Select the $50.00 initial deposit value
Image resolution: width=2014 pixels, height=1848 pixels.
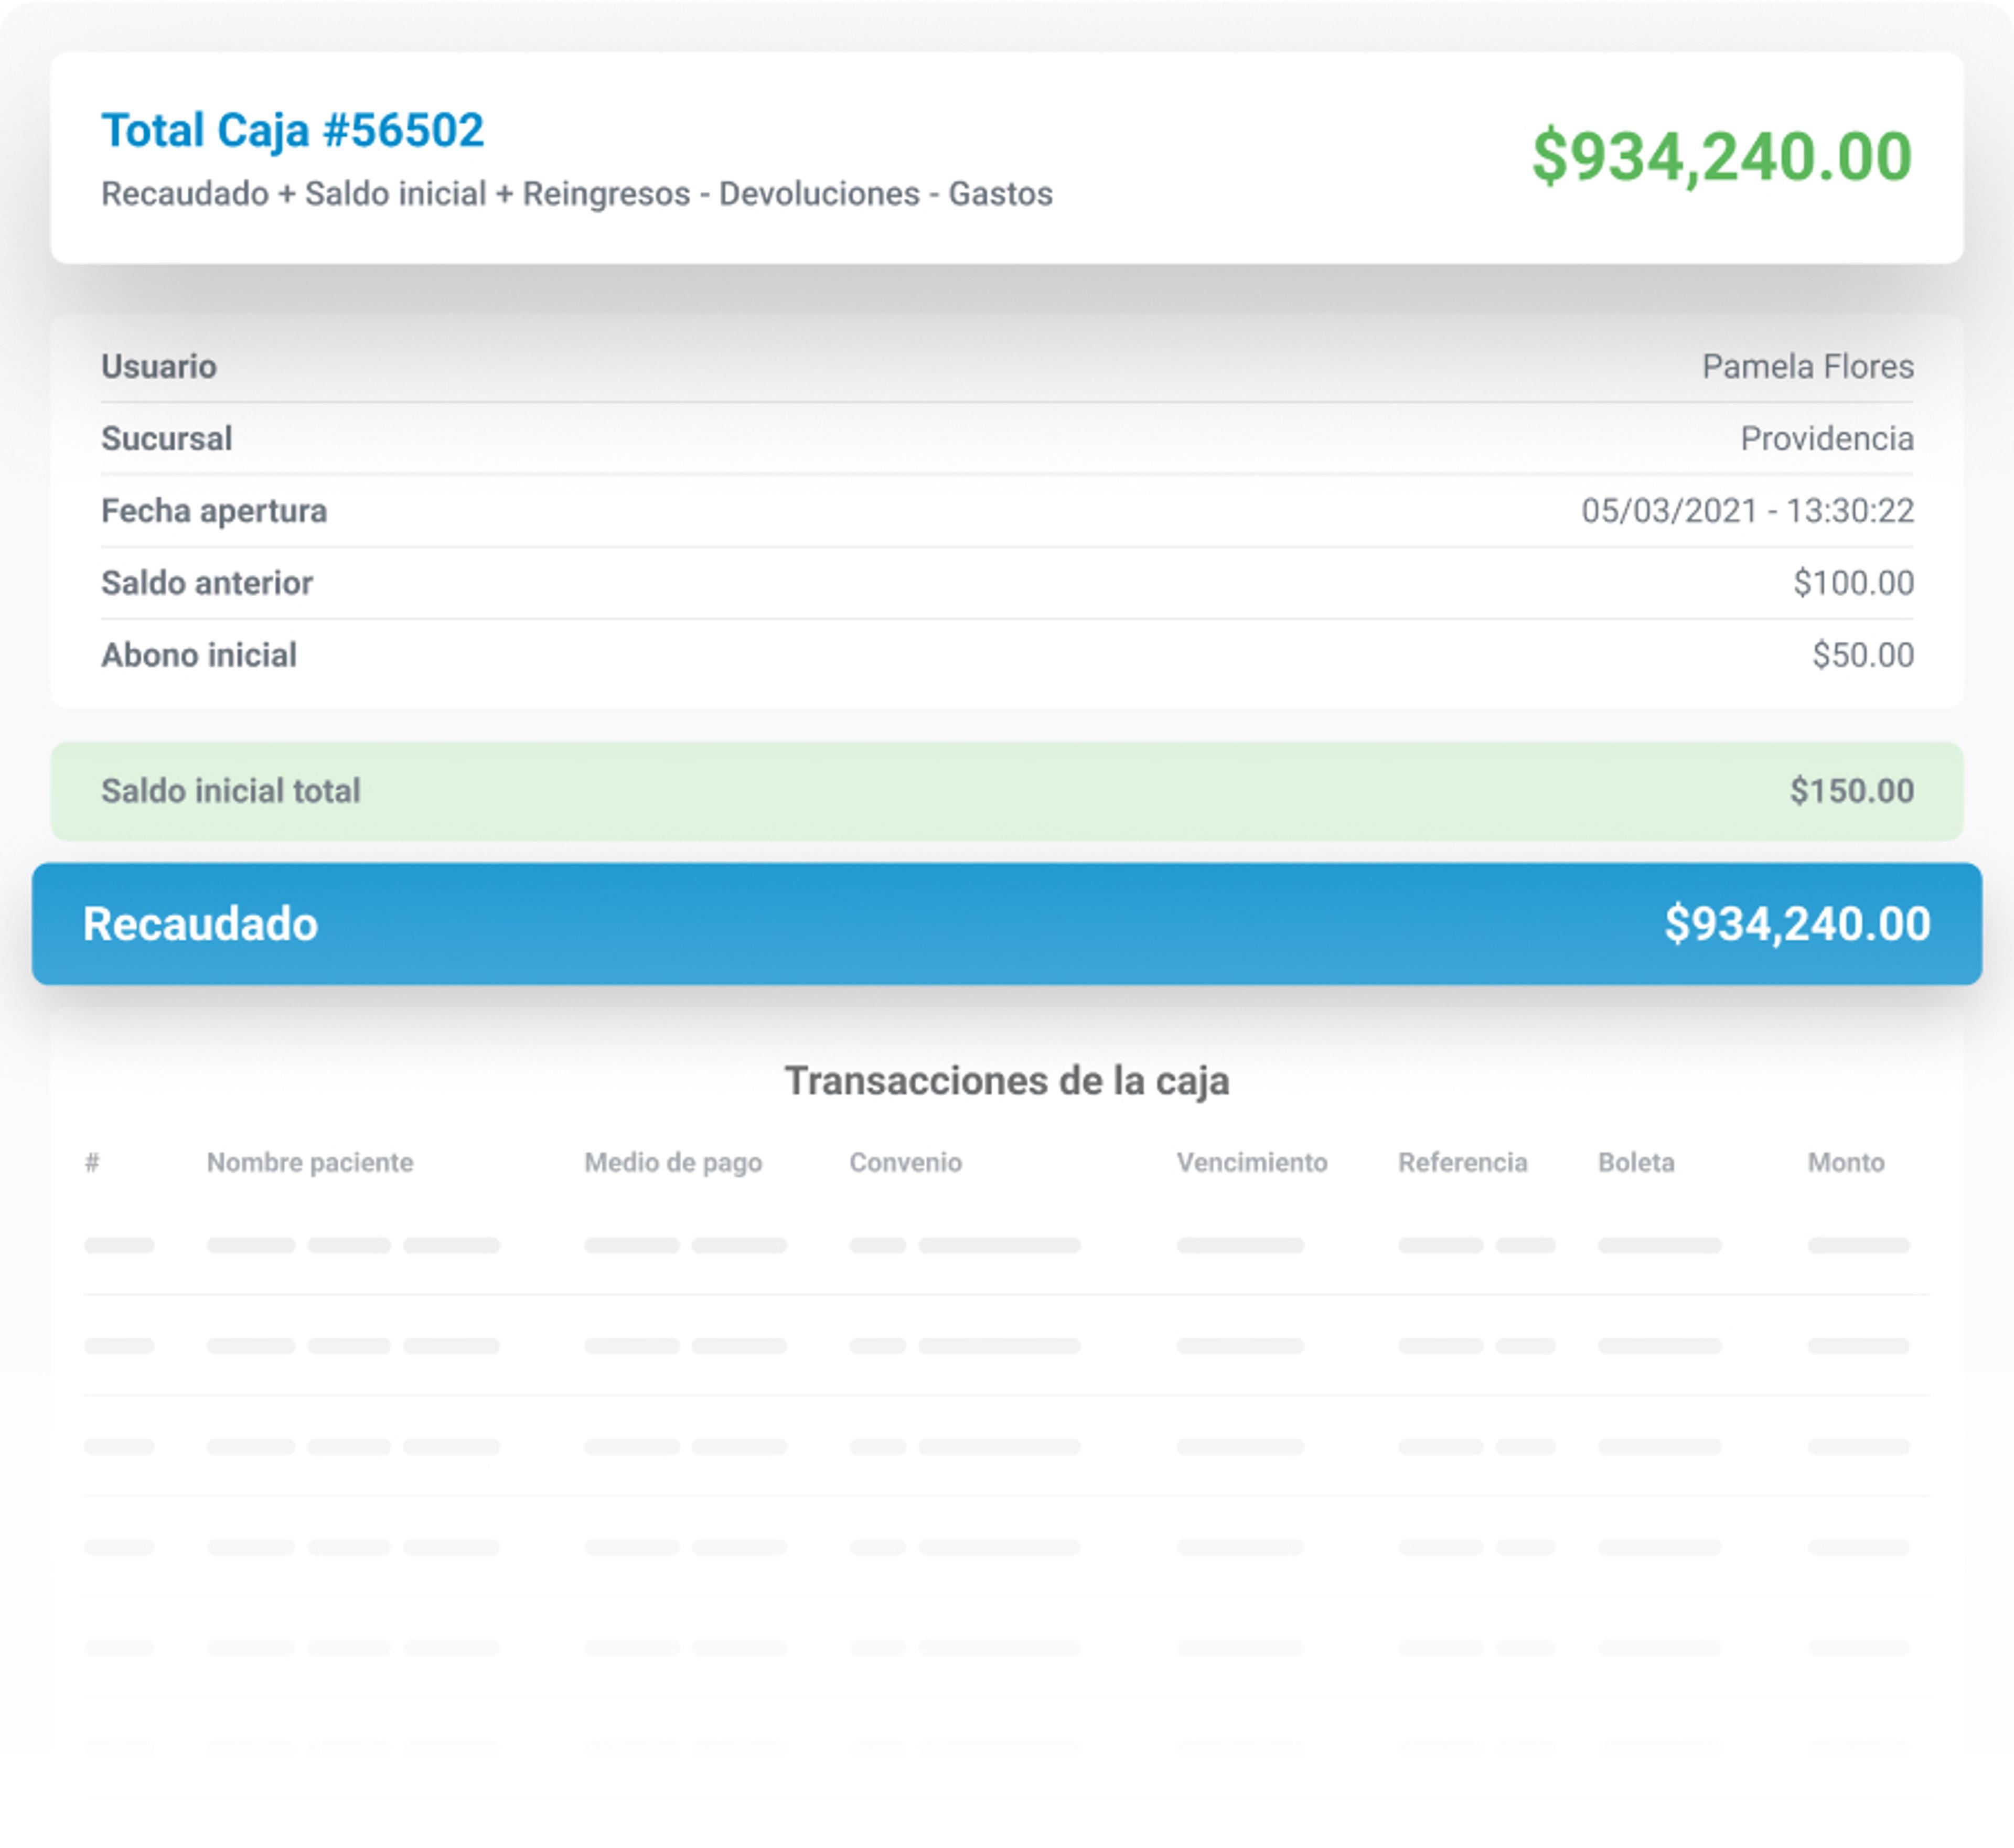[1863, 655]
